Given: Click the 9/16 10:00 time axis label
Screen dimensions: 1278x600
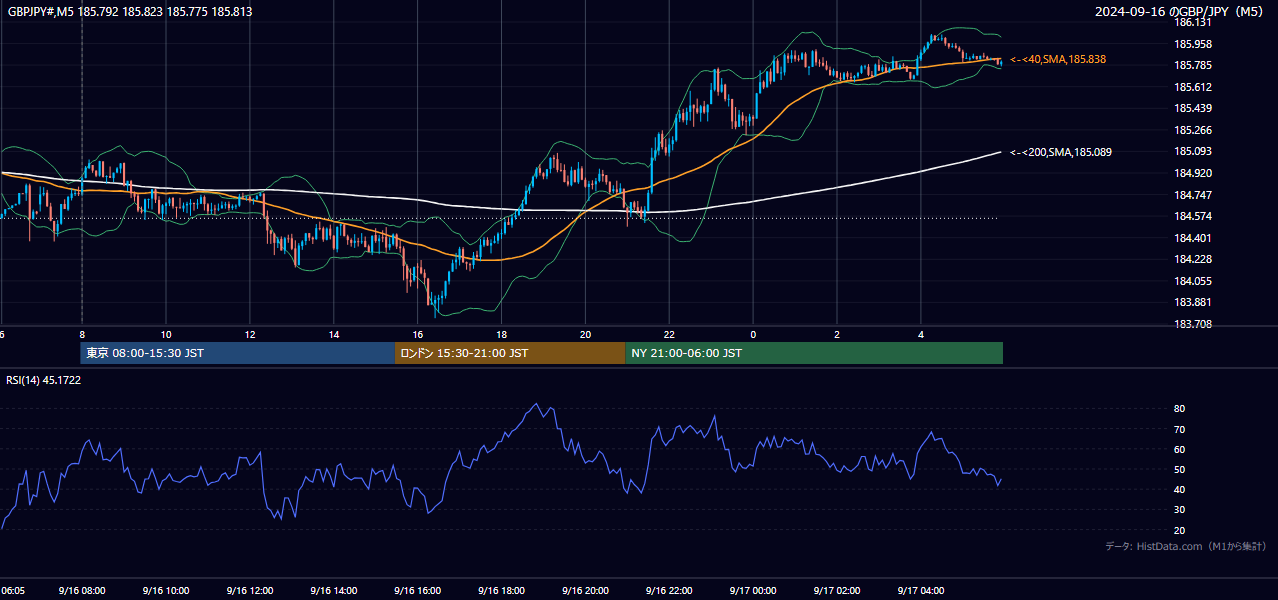Looking at the screenshot, I should (165, 591).
